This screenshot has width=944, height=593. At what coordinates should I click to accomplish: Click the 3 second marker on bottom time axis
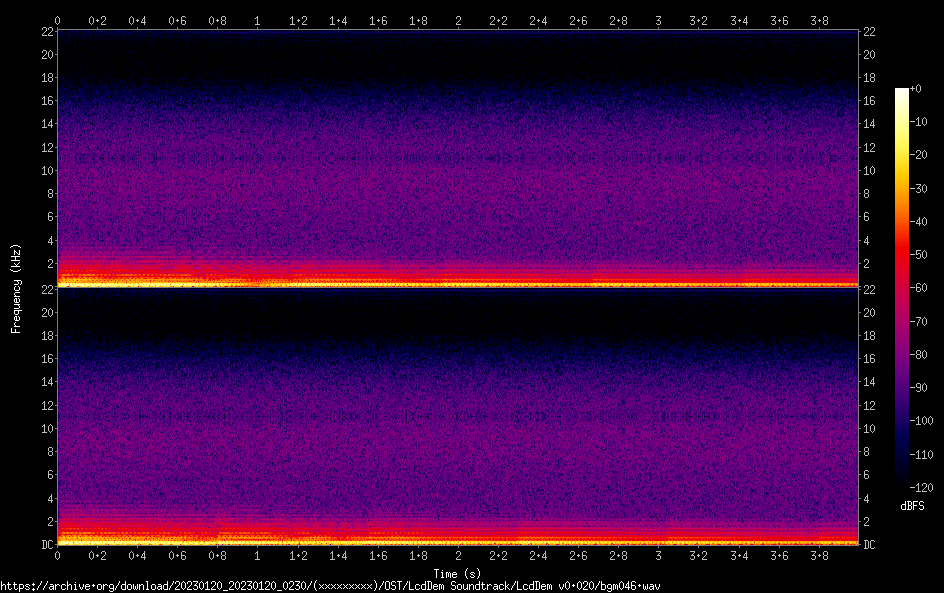[x=658, y=556]
